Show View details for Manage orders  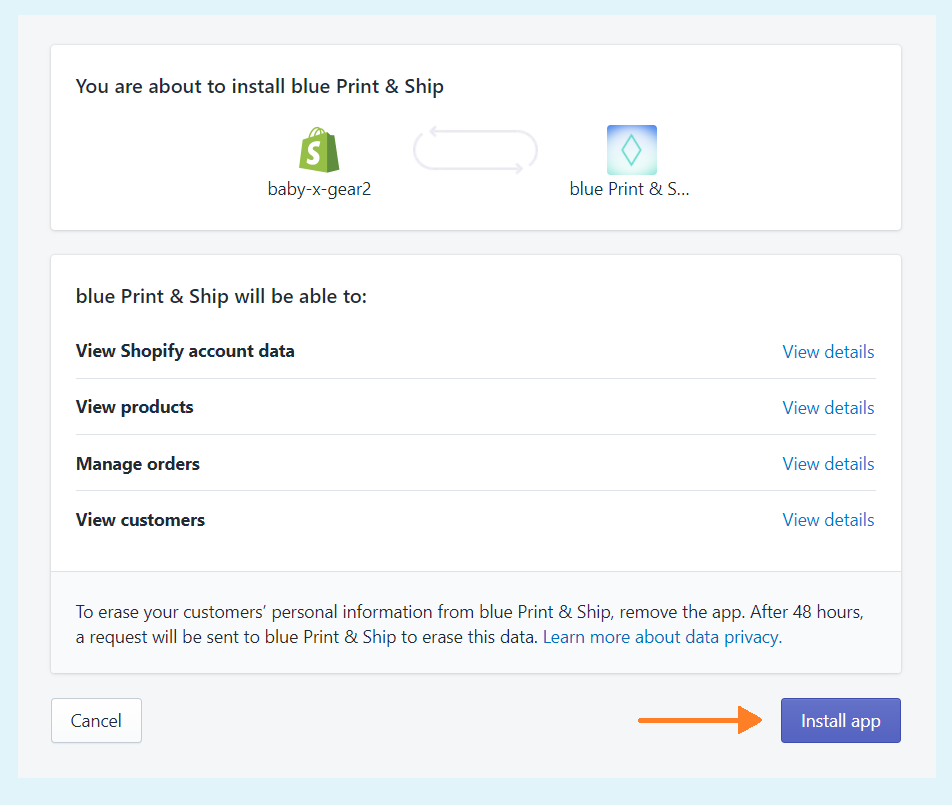click(828, 464)
